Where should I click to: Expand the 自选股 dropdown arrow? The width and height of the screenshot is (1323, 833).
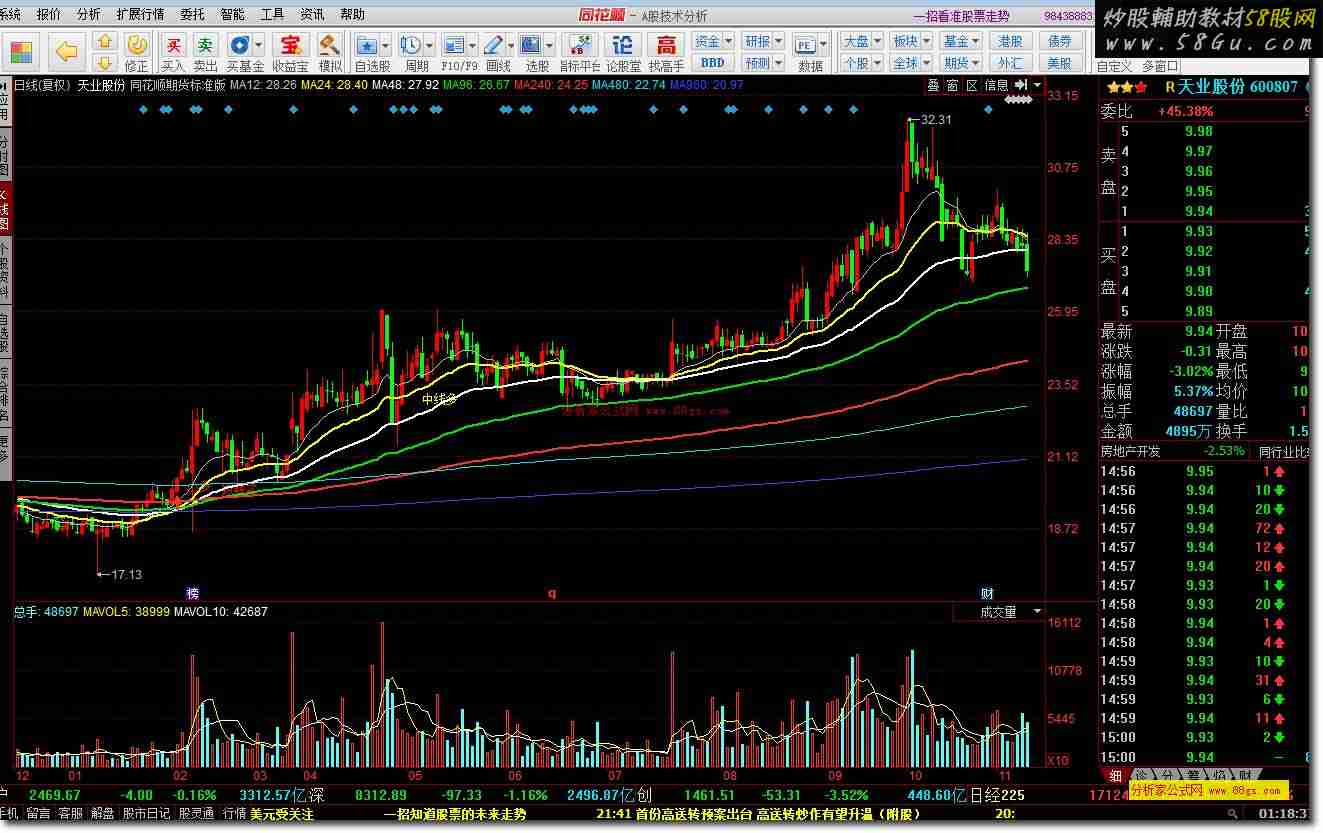click(386, 45)
